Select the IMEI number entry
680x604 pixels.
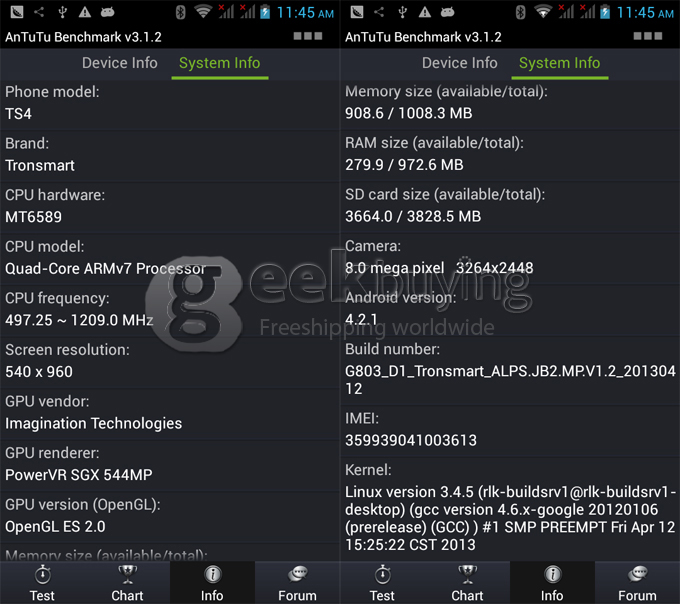click(510, 430)
